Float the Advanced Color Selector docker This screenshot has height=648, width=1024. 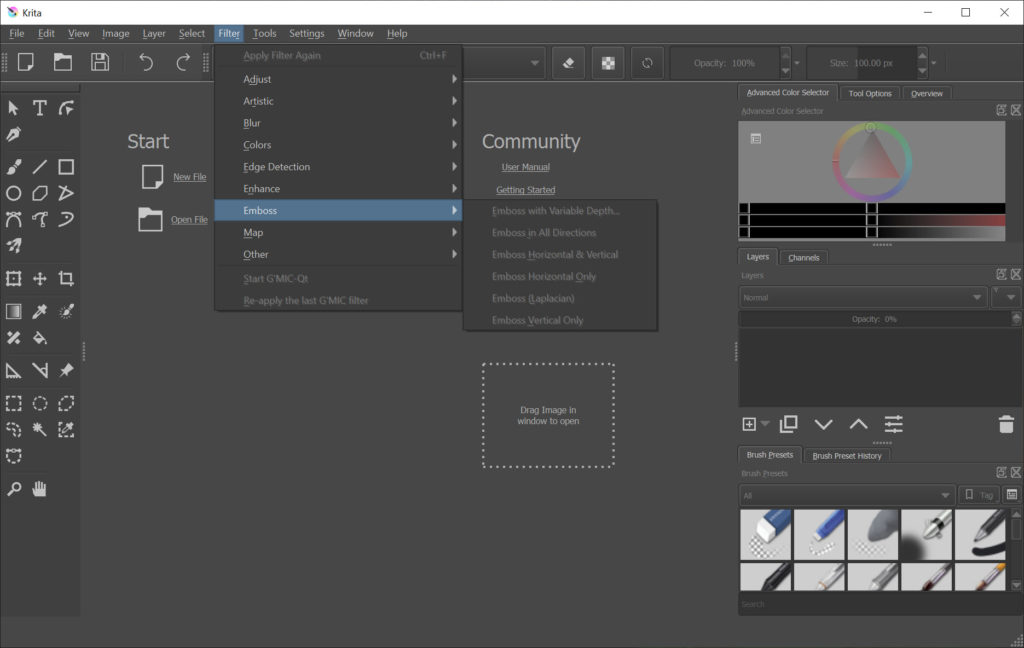[1001, 110]
